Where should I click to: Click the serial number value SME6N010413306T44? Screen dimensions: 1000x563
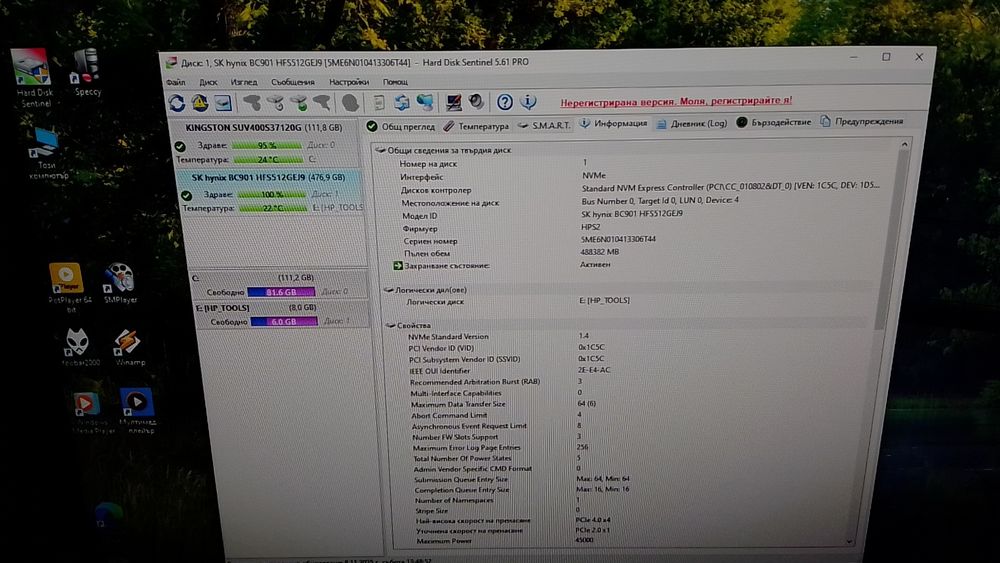[618, 239]
